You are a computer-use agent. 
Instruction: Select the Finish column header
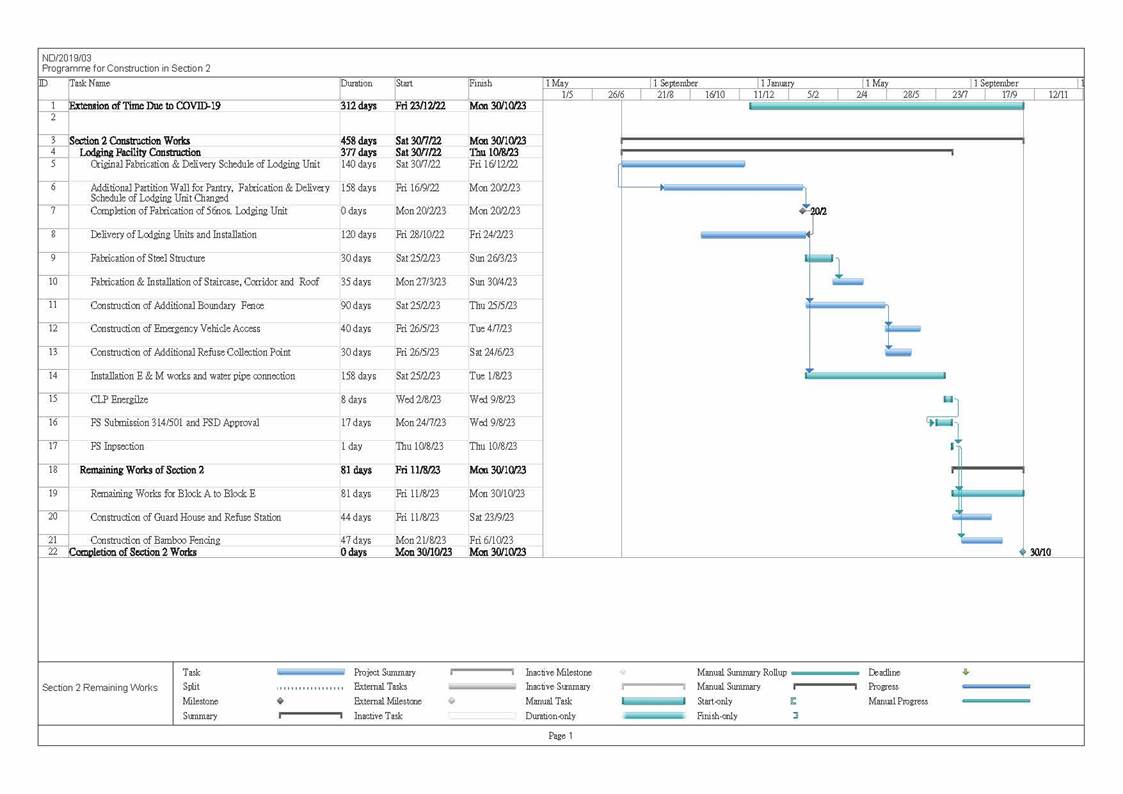point(481,84)
